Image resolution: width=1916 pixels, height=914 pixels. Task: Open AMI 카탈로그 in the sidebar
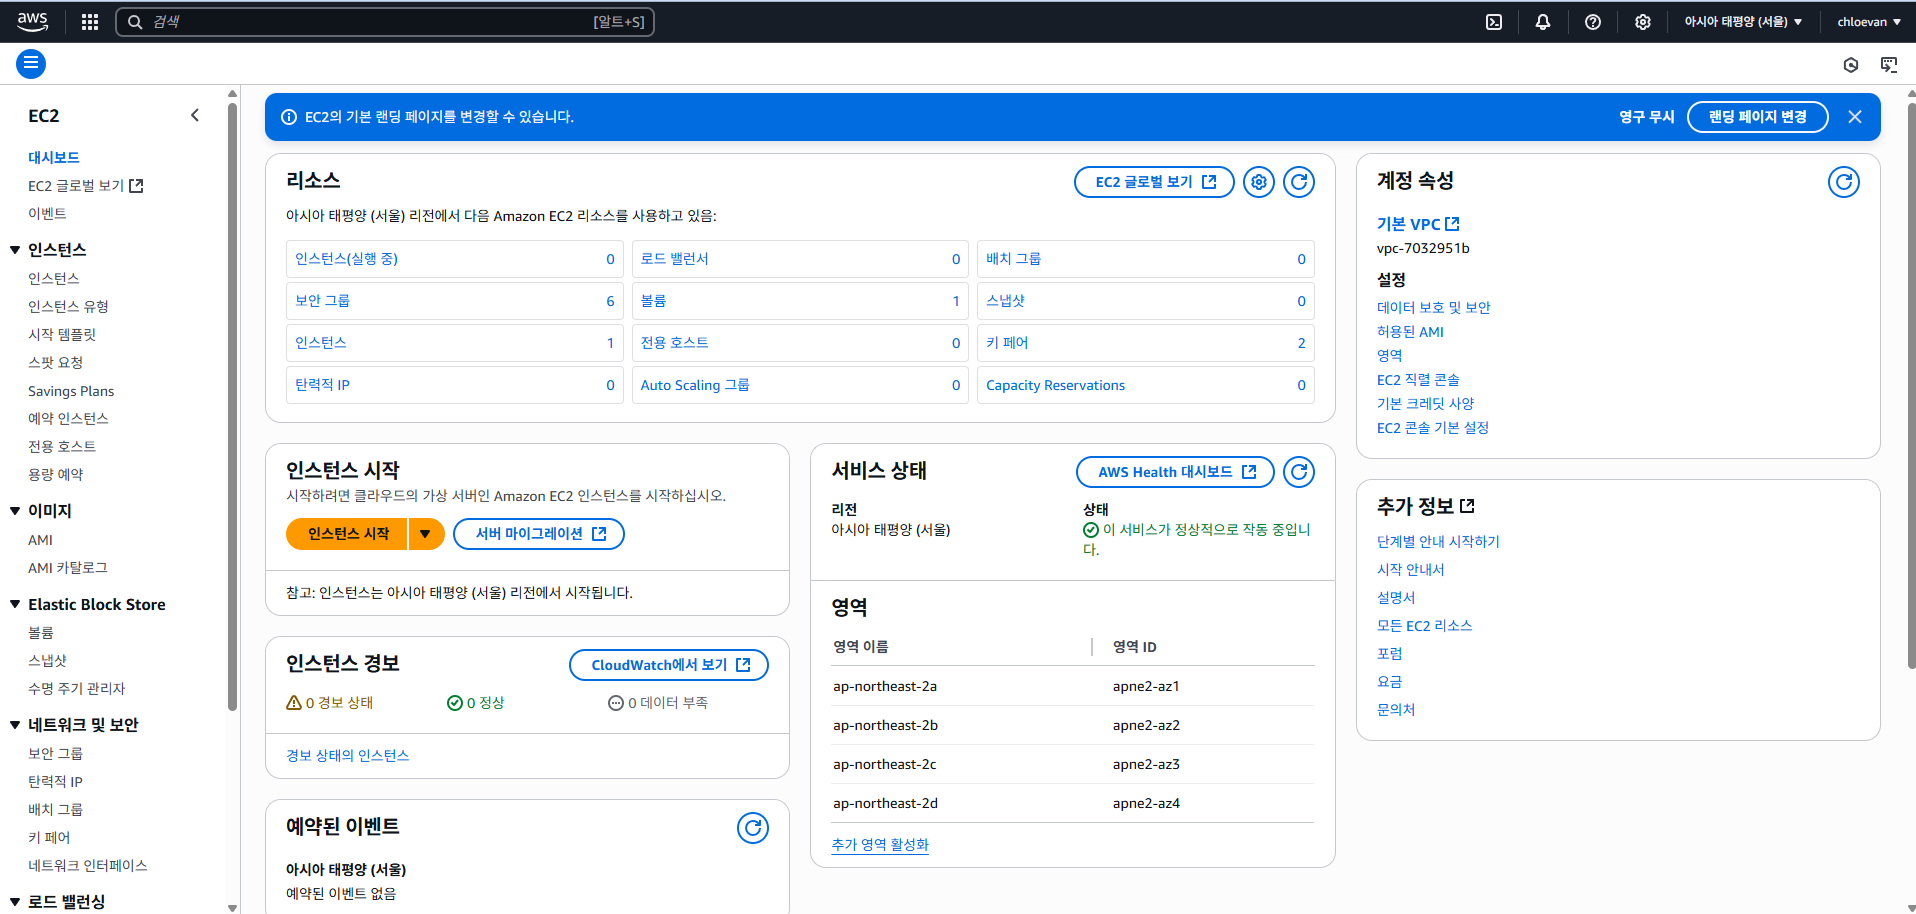coord(68,568)
